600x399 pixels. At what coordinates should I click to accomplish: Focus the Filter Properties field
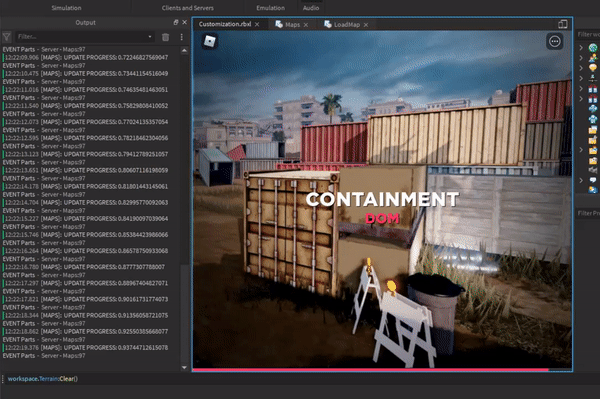point(588,213)
